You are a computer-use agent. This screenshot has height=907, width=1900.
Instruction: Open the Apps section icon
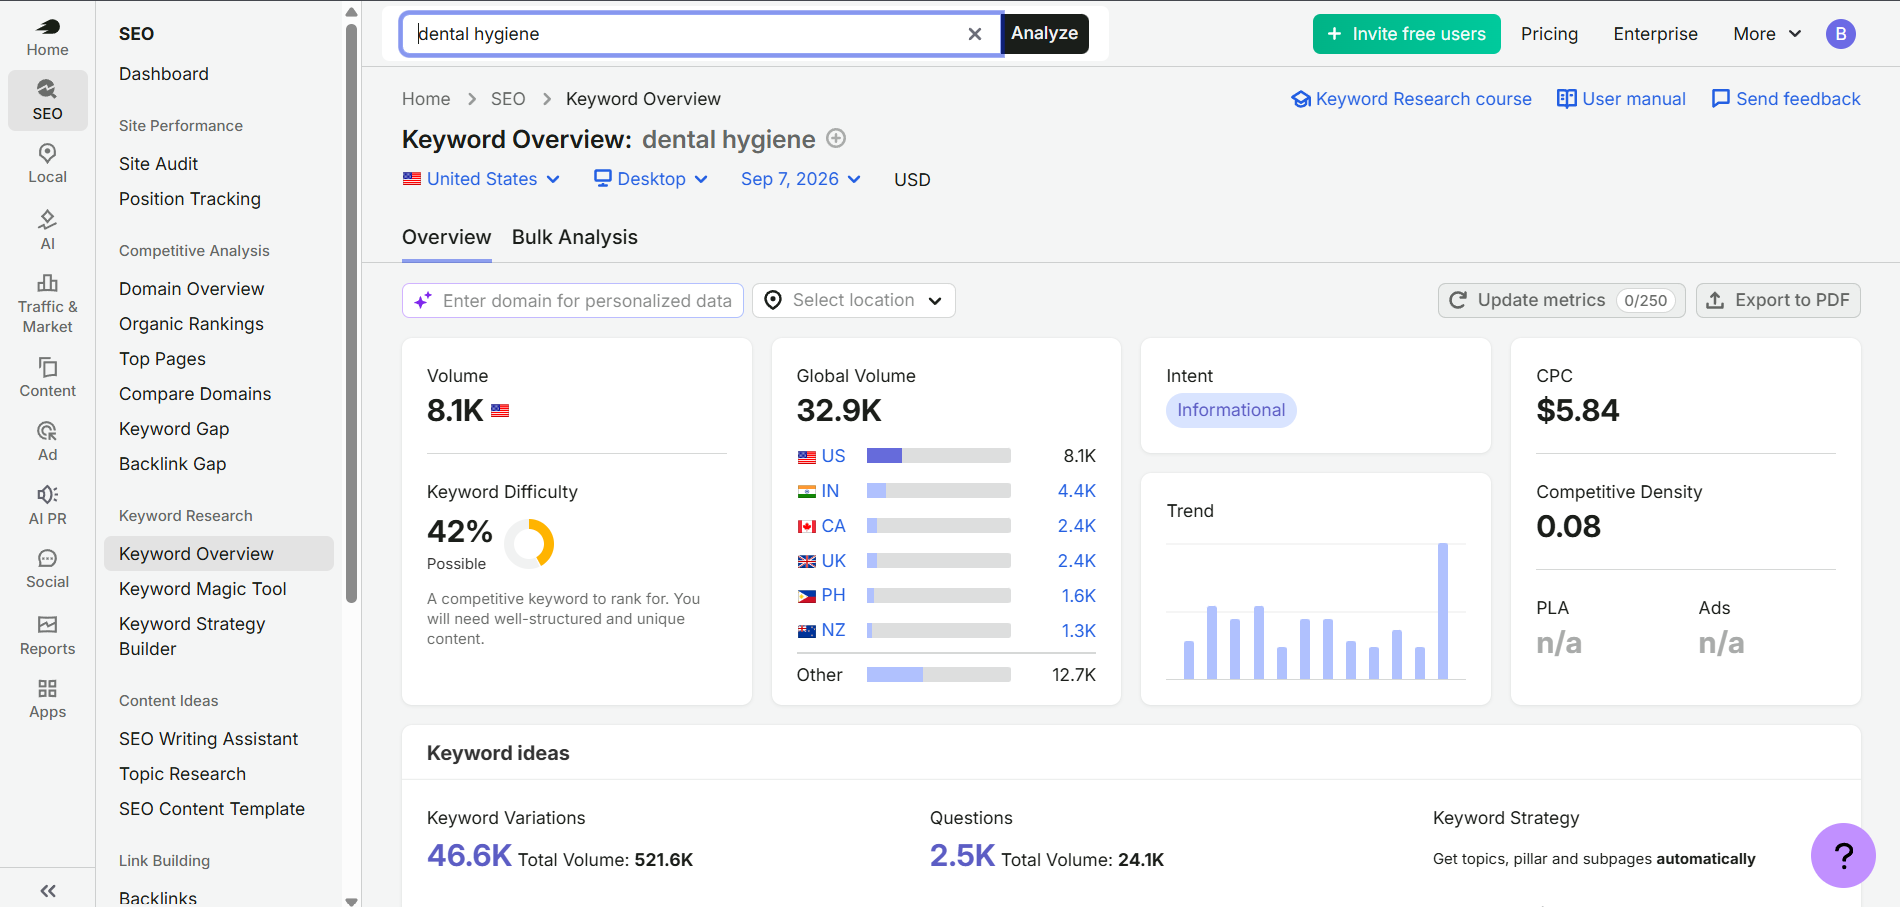click(47, 700)
